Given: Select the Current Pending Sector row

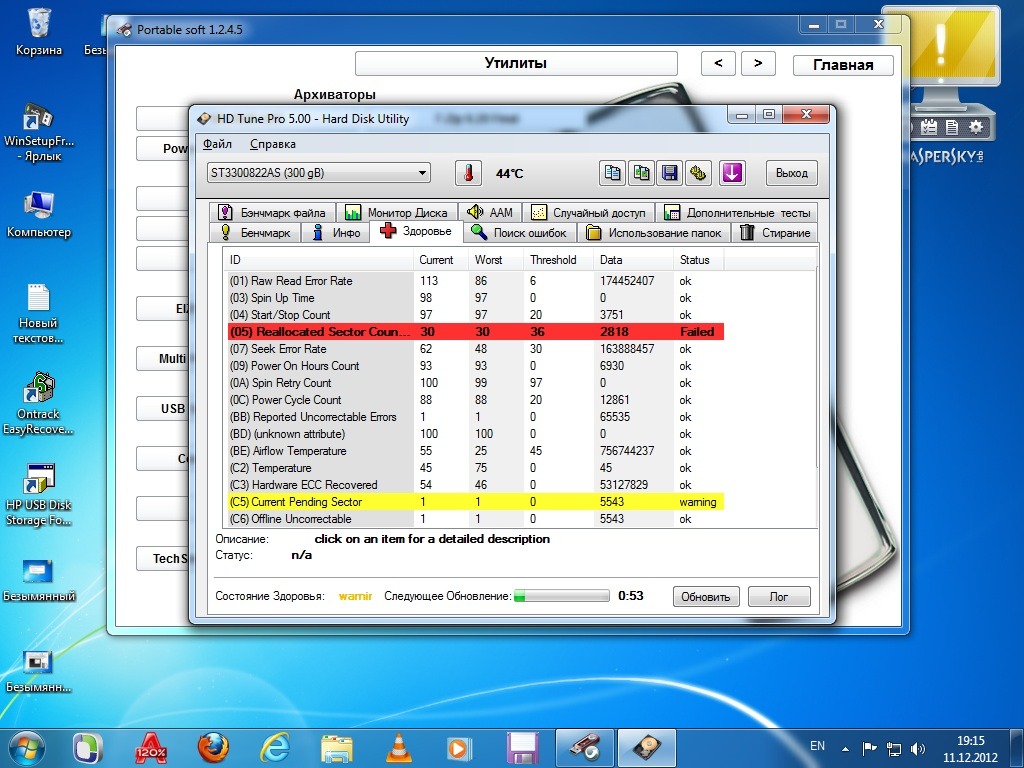Looking at the screenshot, I should coord(475,502).
